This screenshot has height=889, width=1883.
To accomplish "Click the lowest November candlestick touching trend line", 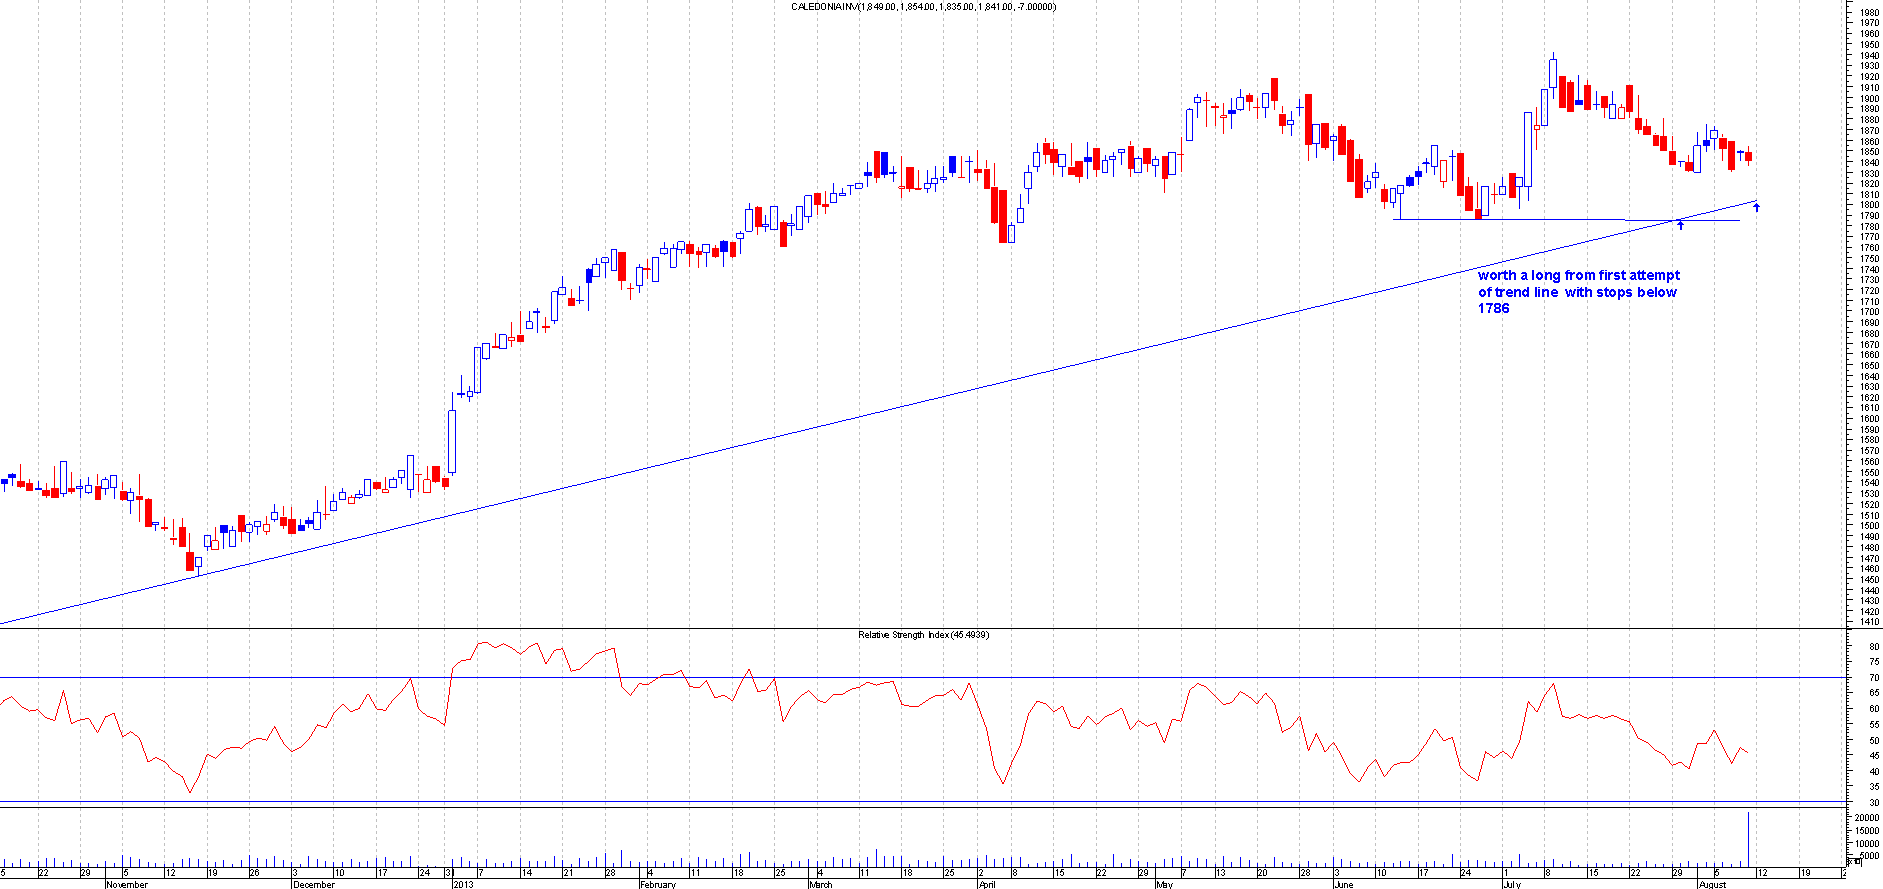I will 189,561.
